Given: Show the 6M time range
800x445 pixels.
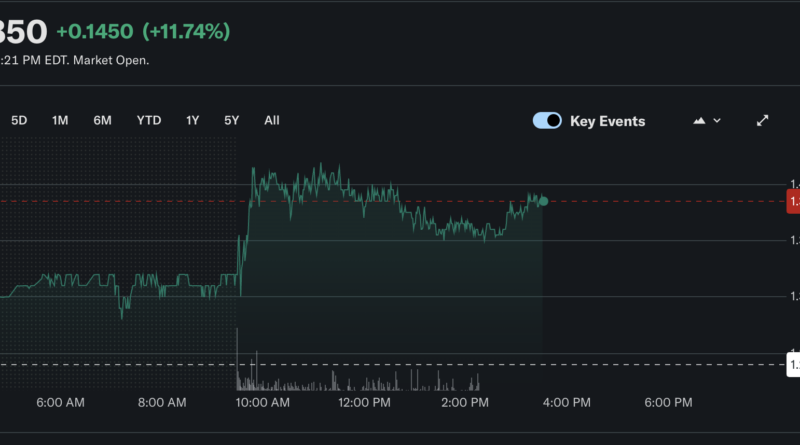Looking at the screenshot, I should pos(103,120).
